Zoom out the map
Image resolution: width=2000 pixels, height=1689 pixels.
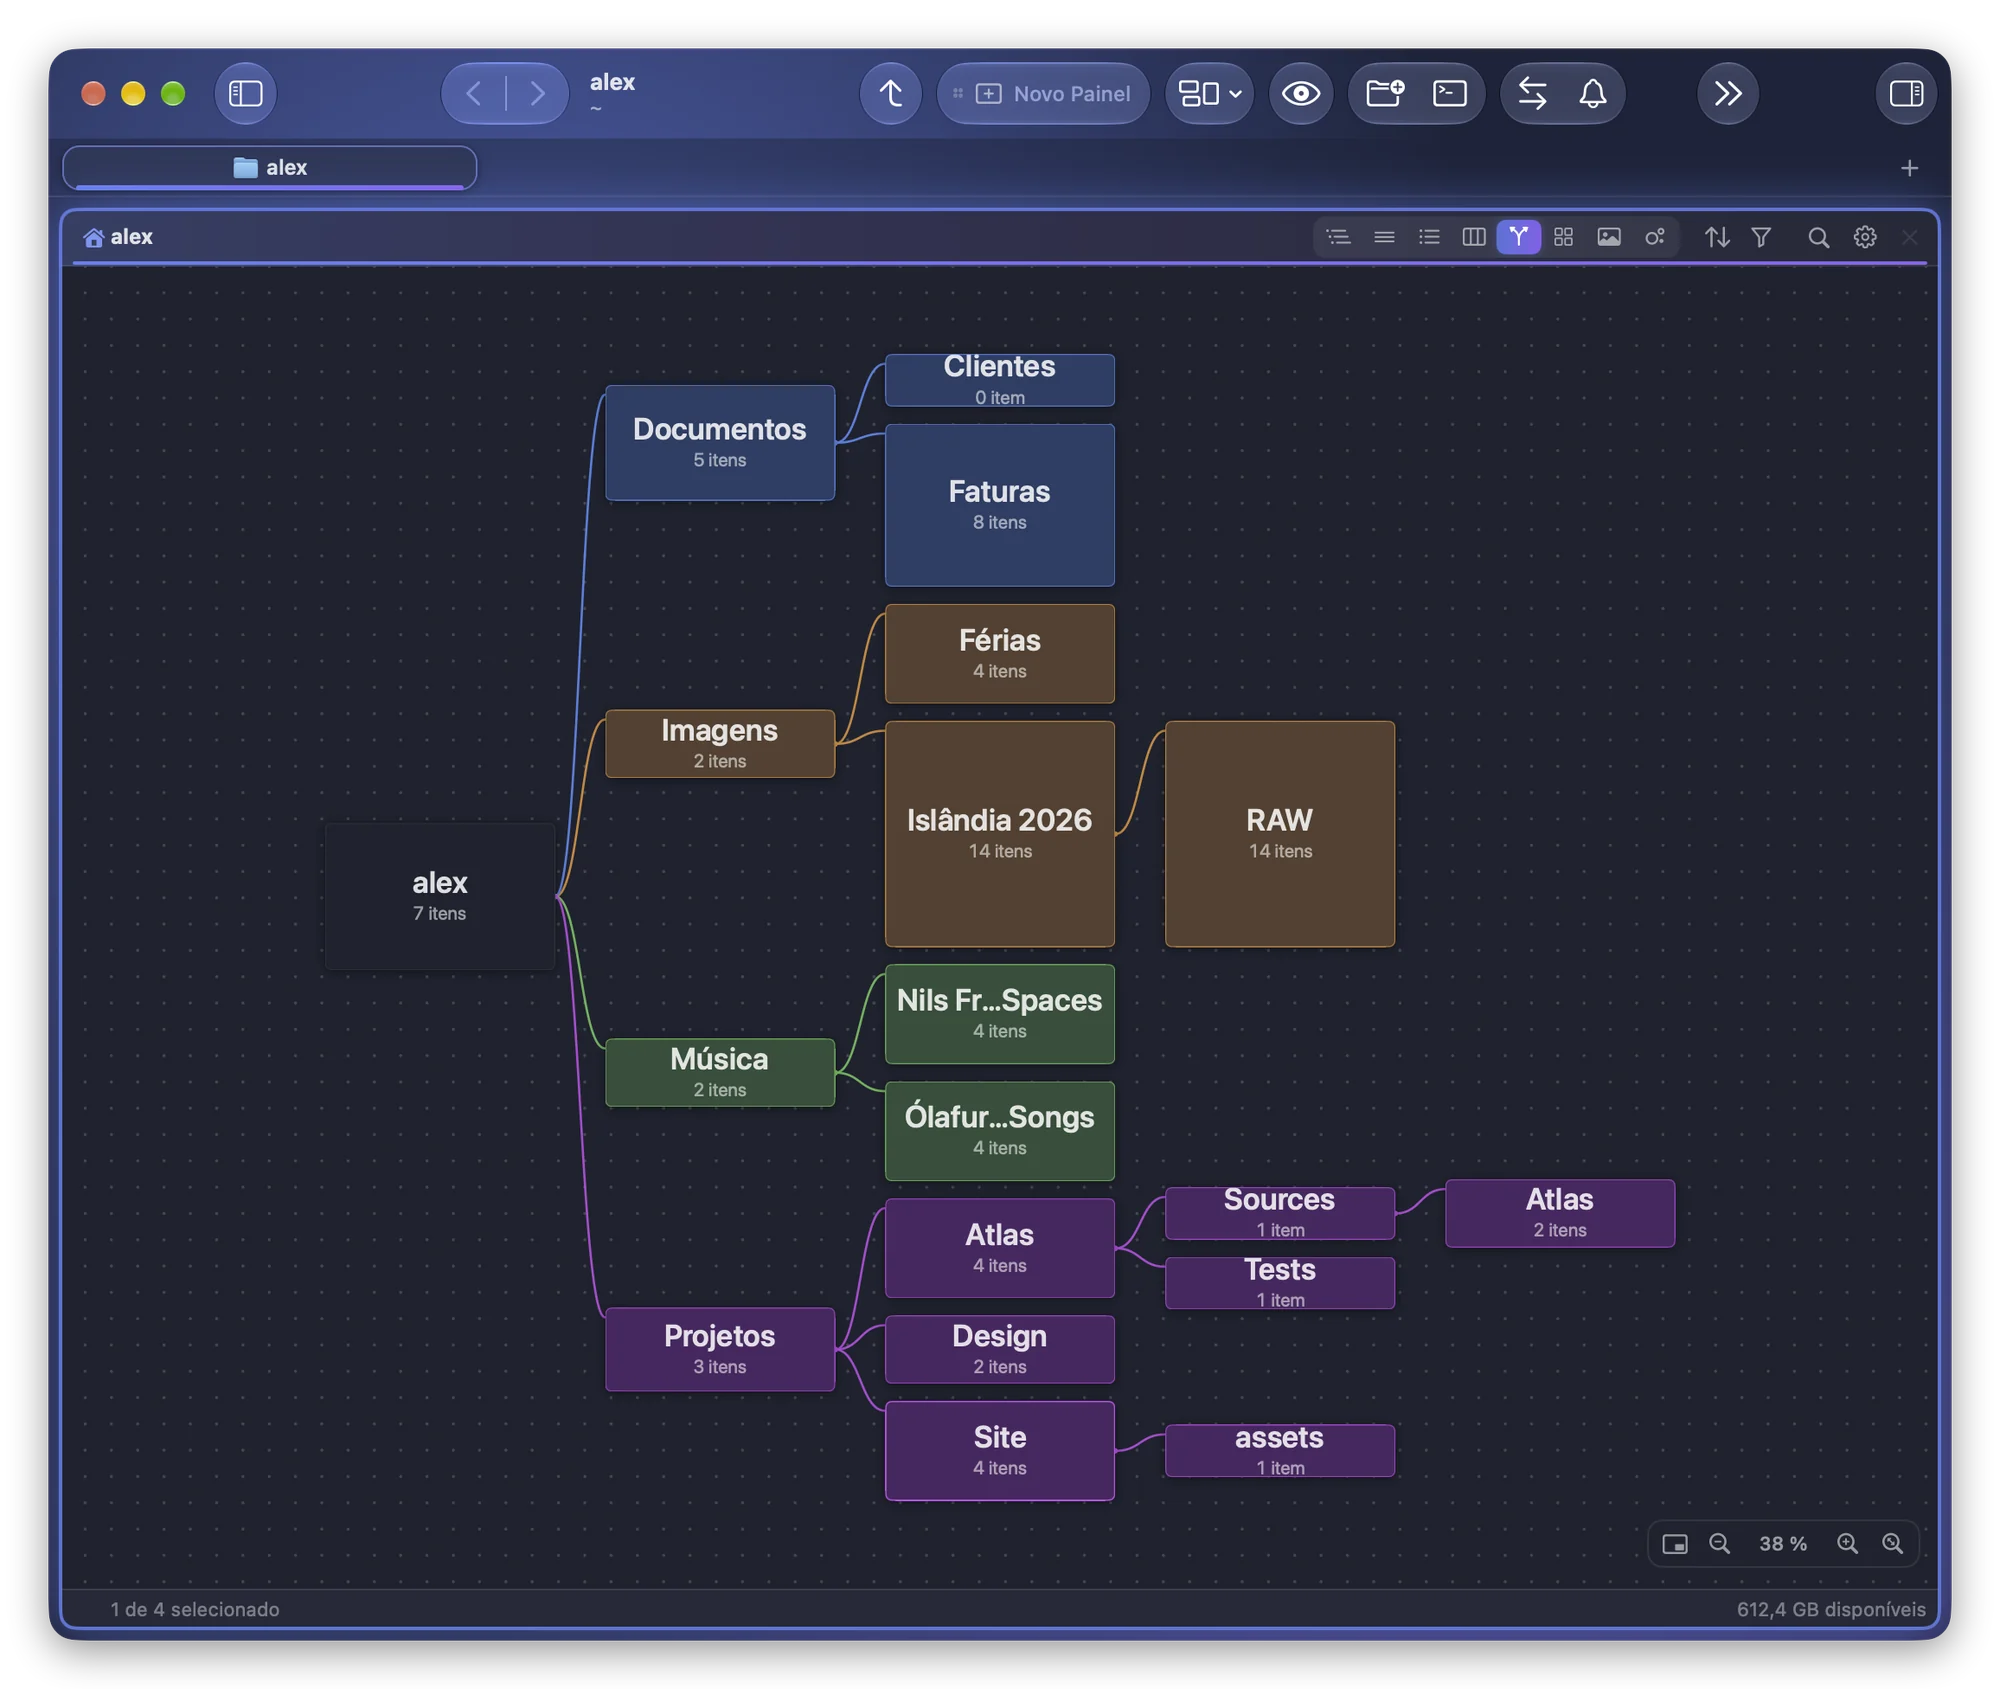click(1720, 1543)
